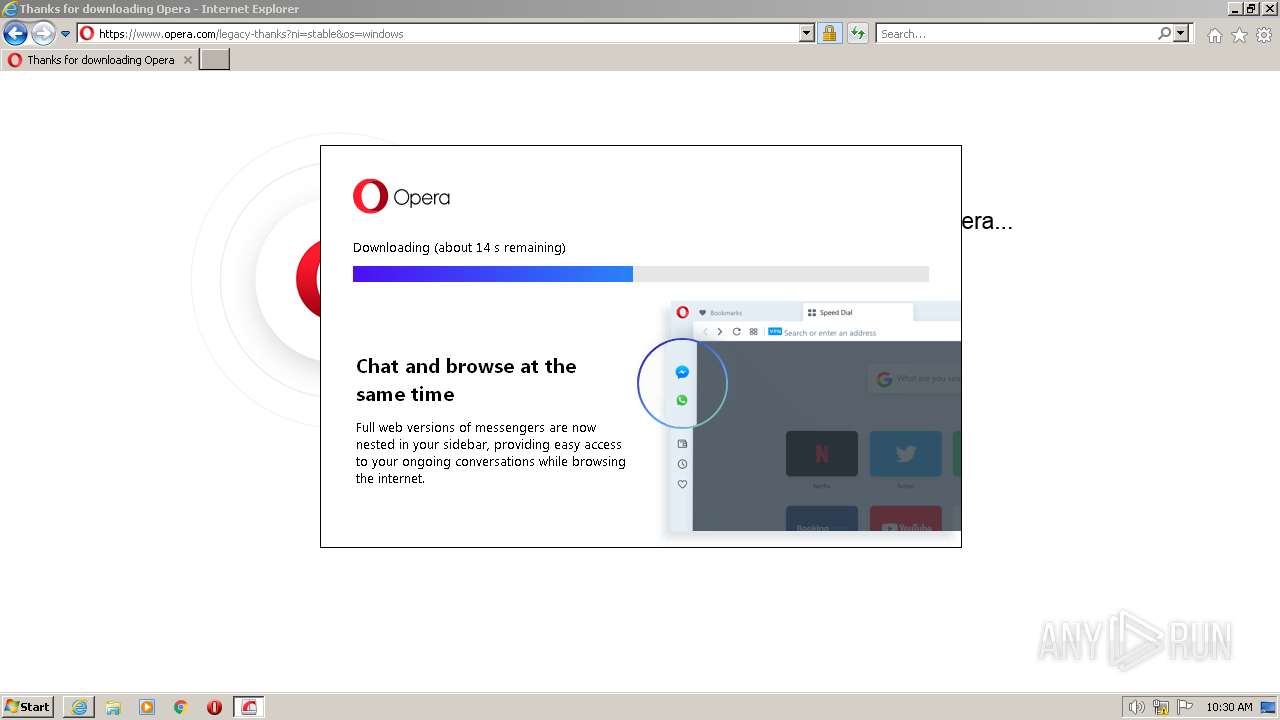Open the search provider dropdown arrow
1280x720 pixels.
(1181, 33)
